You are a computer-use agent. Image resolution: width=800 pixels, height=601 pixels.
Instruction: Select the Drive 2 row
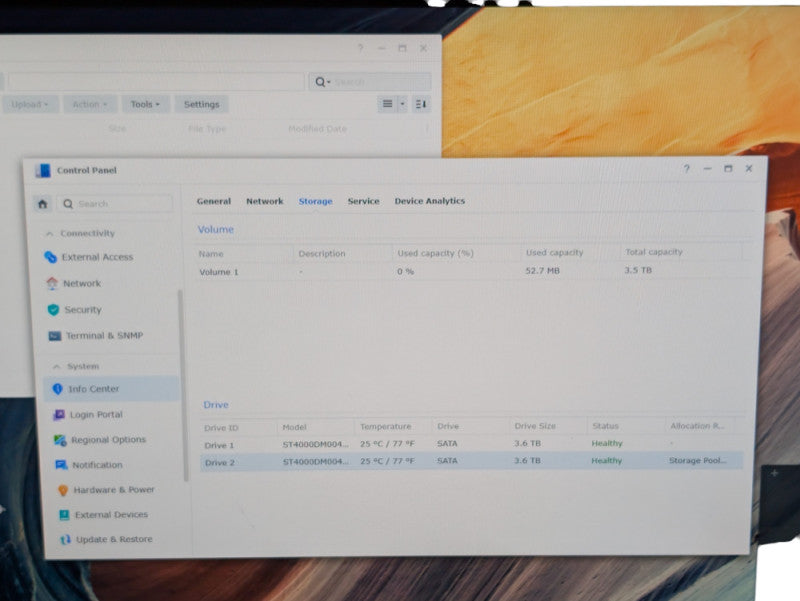point(472,461)
